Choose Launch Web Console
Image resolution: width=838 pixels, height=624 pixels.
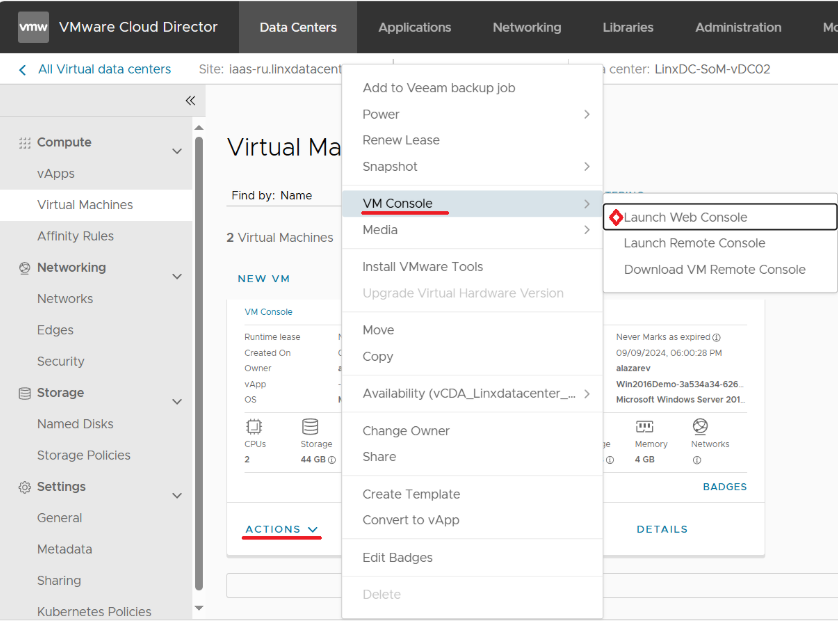[x=720, y=217]
